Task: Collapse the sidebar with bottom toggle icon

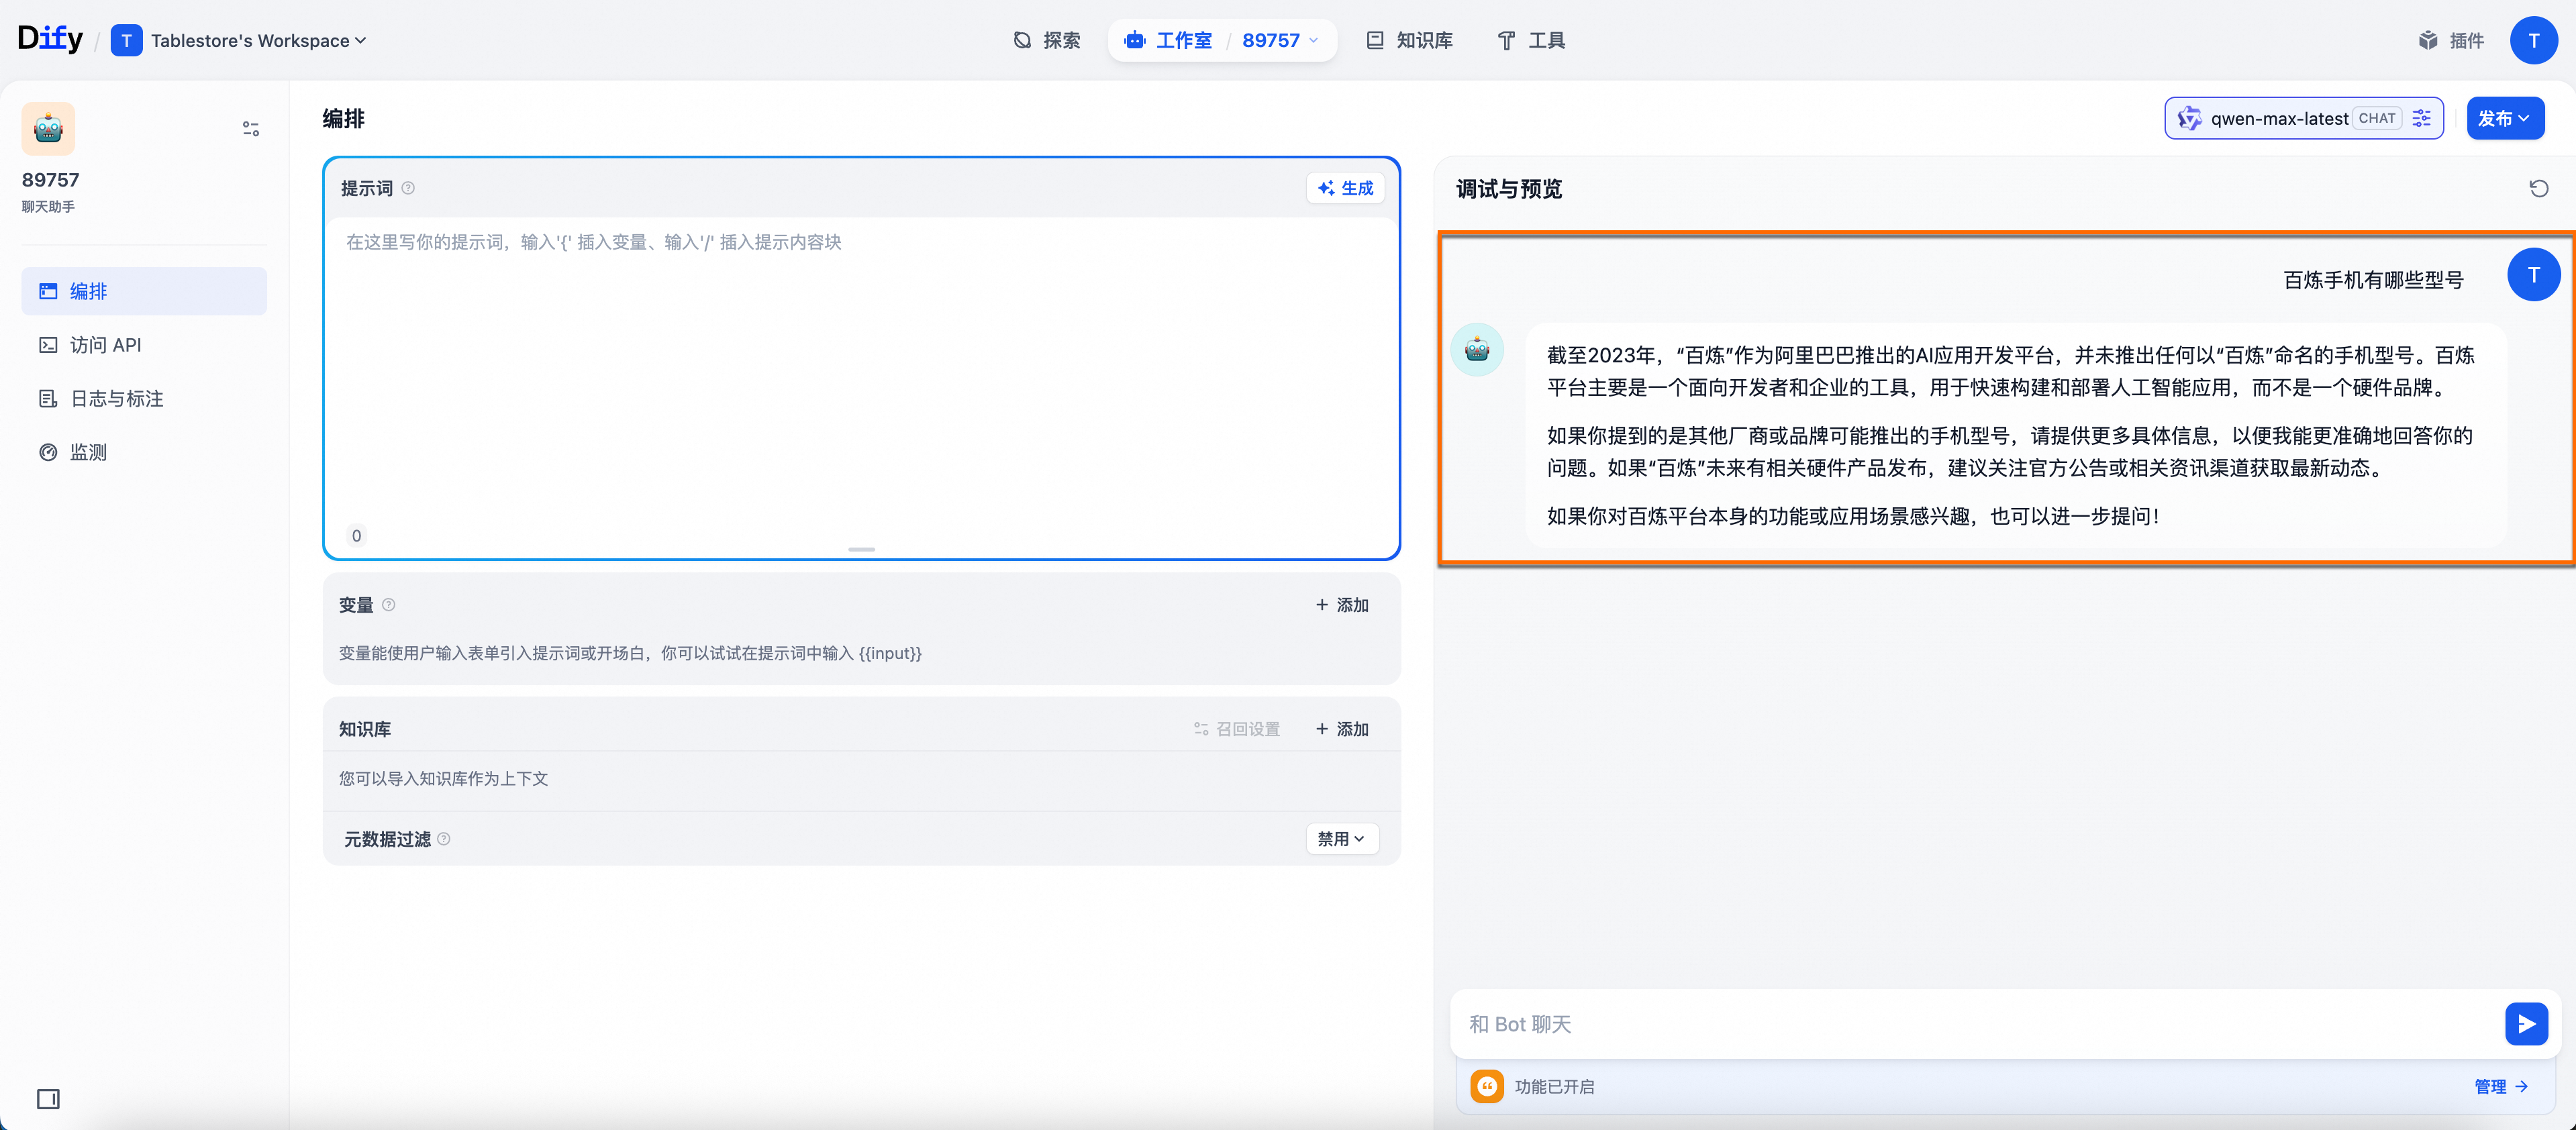Action: [48, 1099]
